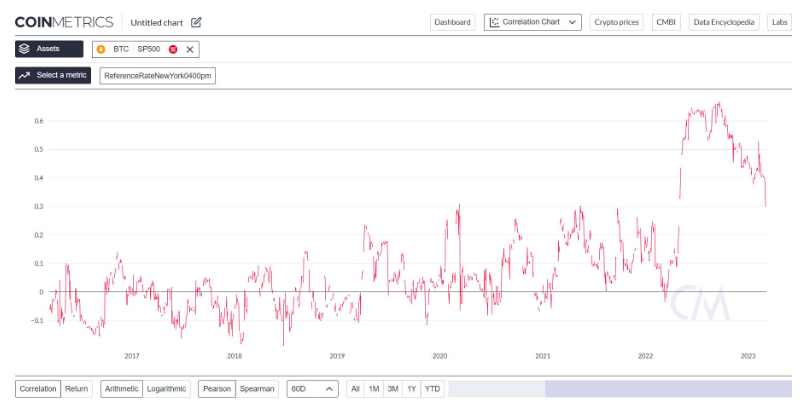Open the Dashboard tab
The height and width of the screenshot is (406, 804).
[452, 22]
